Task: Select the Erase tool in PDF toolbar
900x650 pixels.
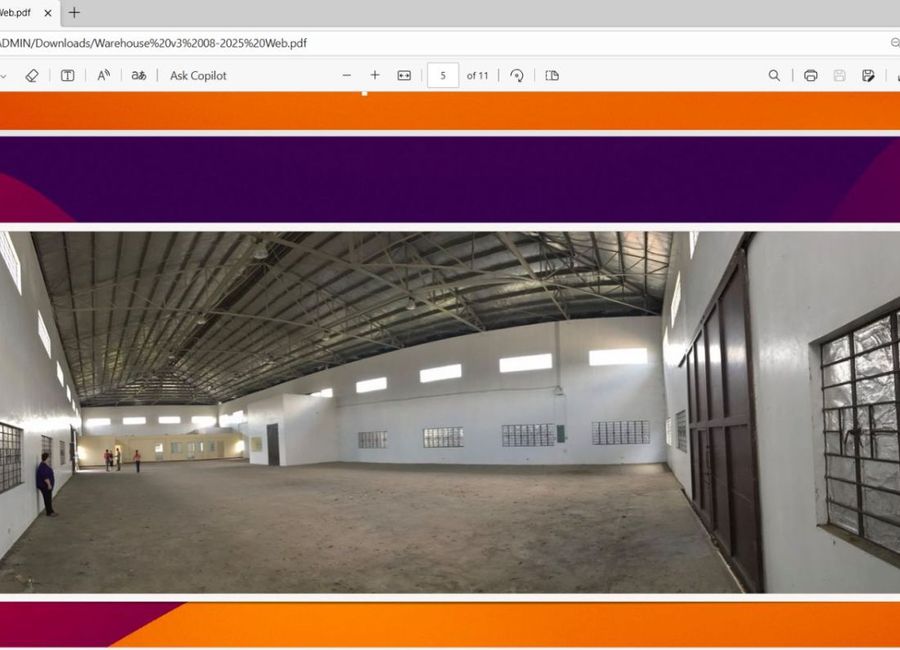Action: coord(32,76)
